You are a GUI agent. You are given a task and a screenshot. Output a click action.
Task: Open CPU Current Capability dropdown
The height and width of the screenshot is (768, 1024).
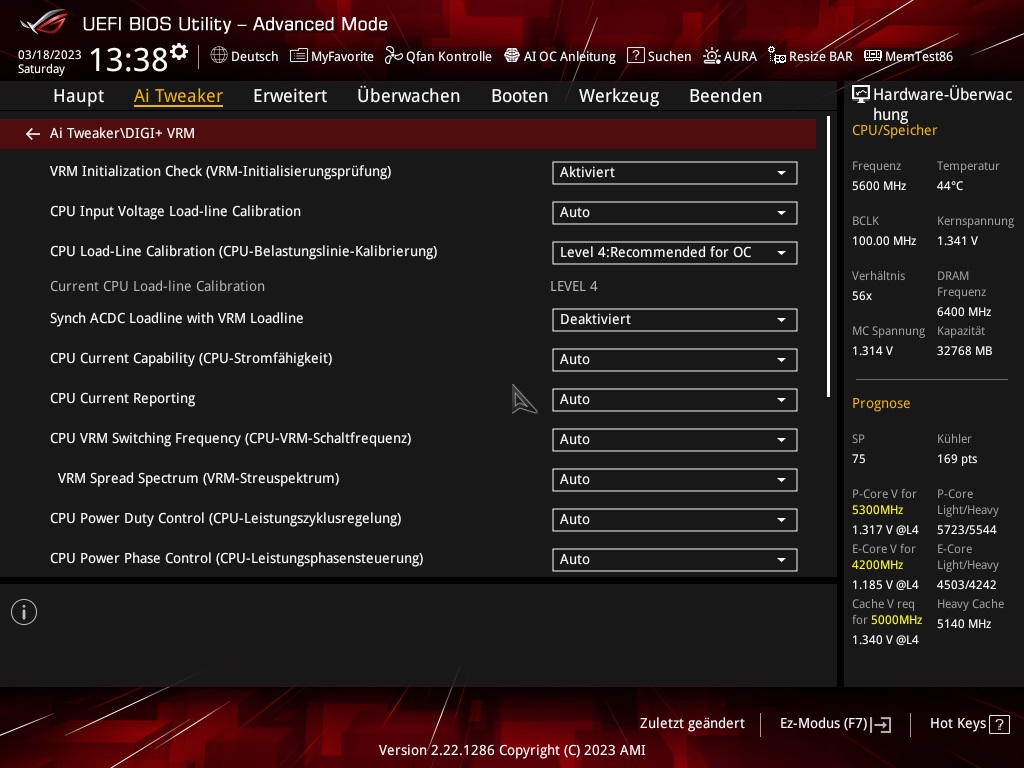point(675,359)
